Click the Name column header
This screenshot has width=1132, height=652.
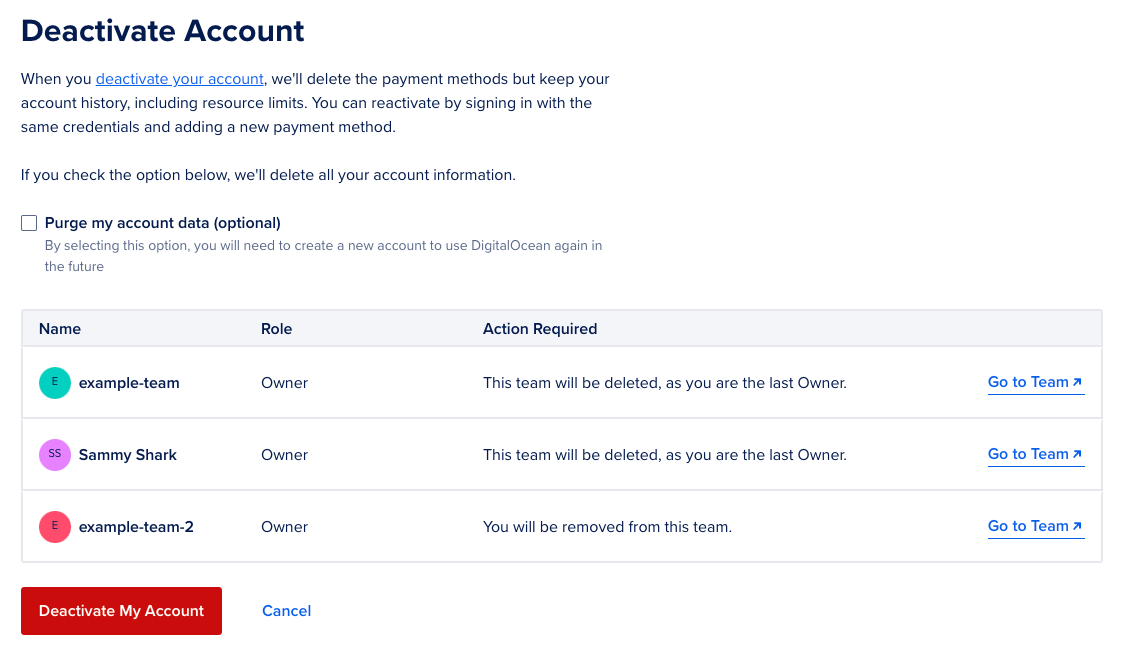coord(60,328)
